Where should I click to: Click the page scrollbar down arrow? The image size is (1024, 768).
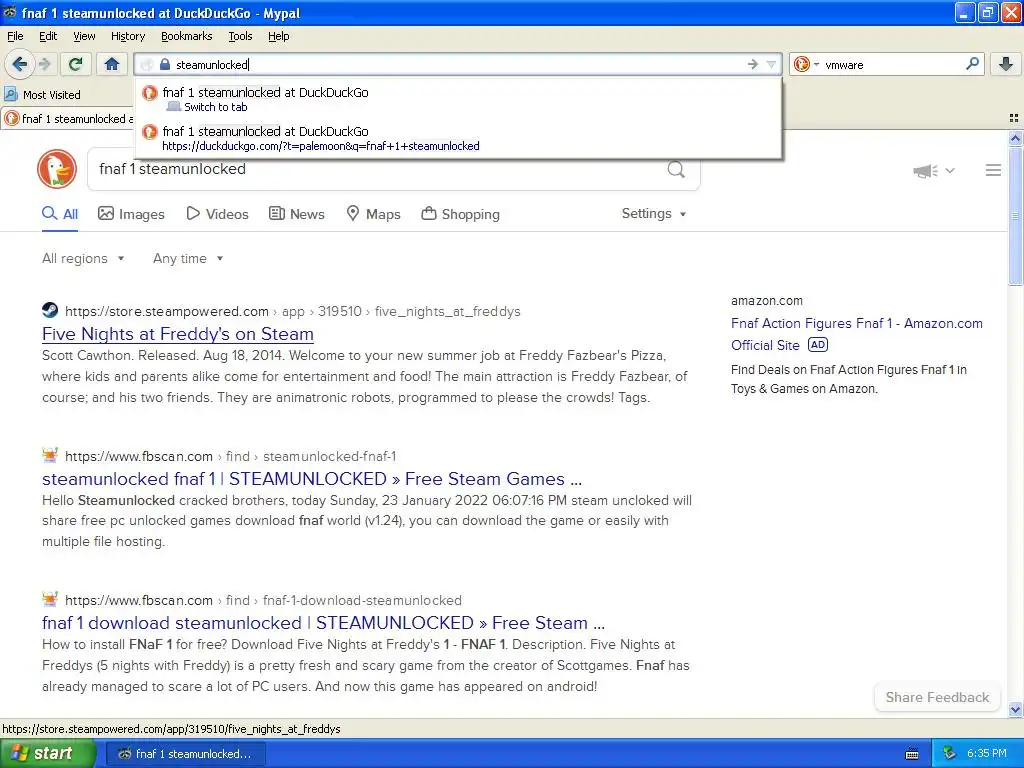(x=1015, y=710)
